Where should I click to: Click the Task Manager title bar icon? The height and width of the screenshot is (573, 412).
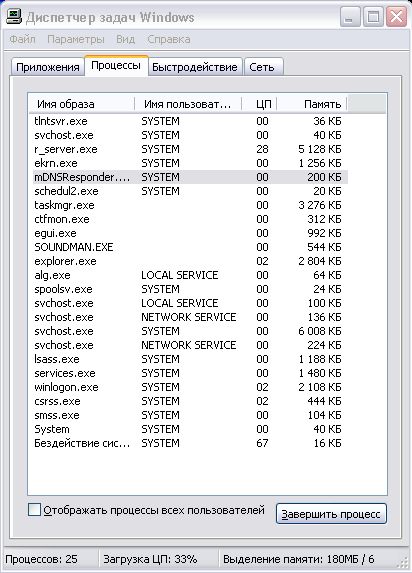coord(14,17)
